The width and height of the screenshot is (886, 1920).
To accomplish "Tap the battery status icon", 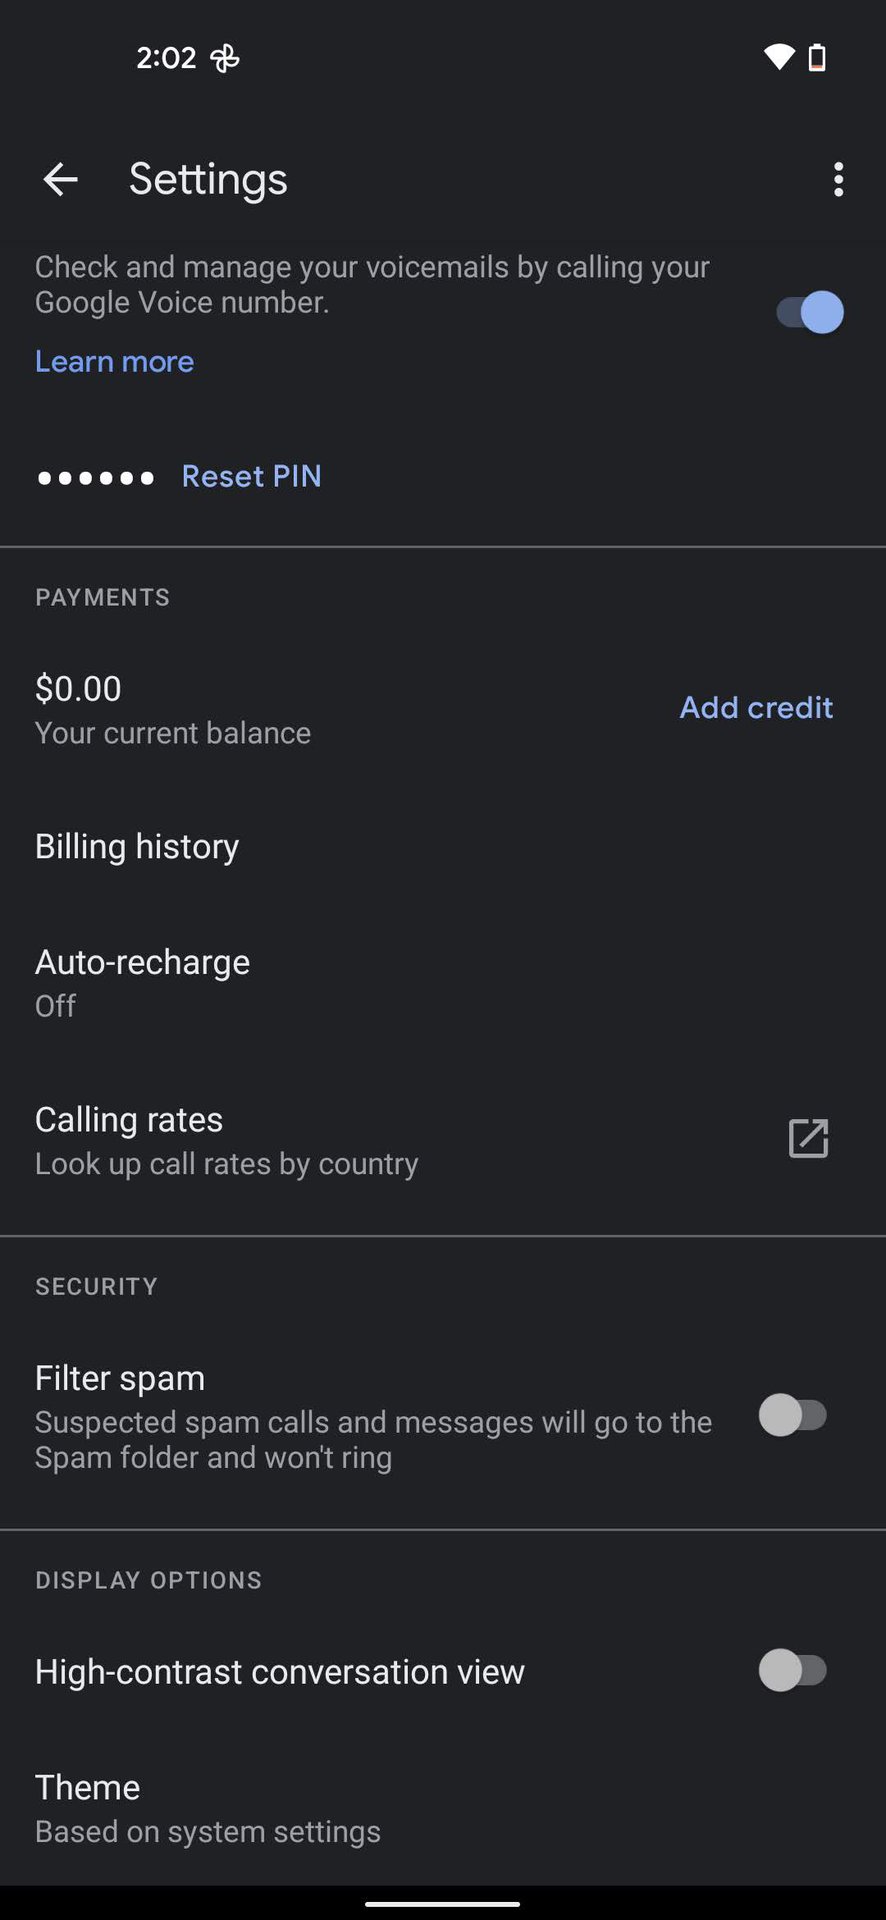I will [817, 57].
